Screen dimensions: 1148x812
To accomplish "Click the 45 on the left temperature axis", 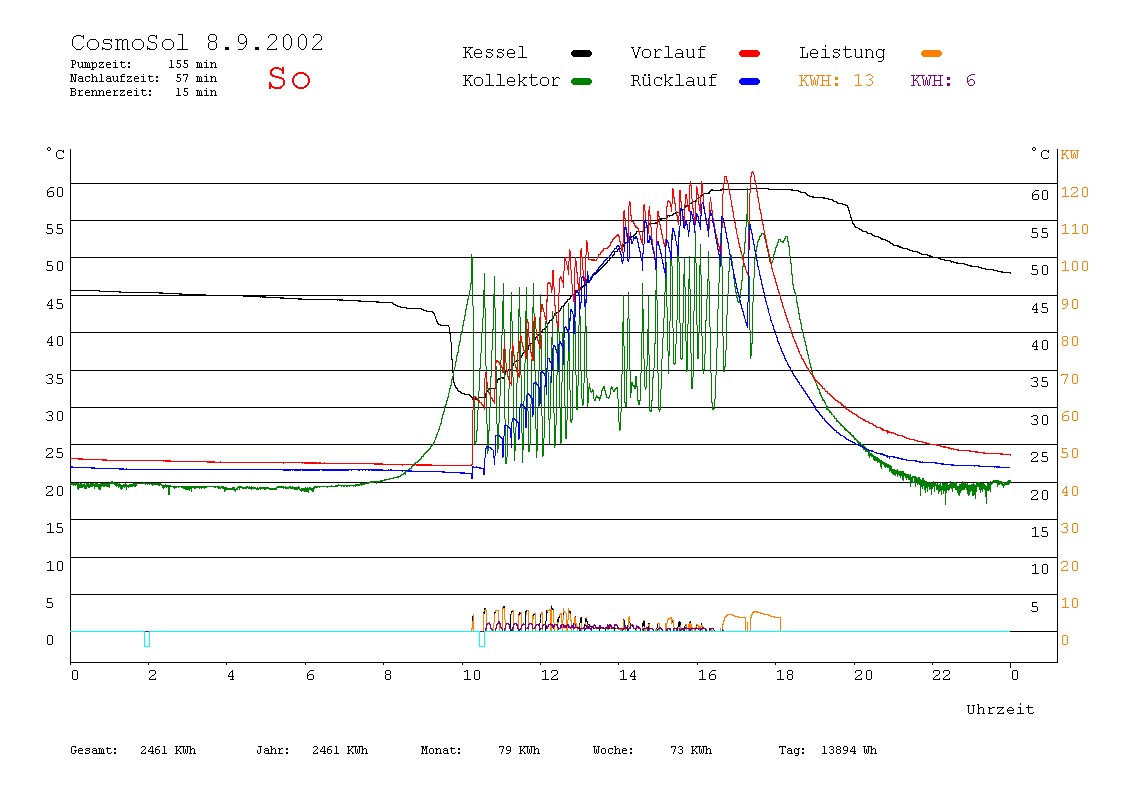I will coord(55,304).
